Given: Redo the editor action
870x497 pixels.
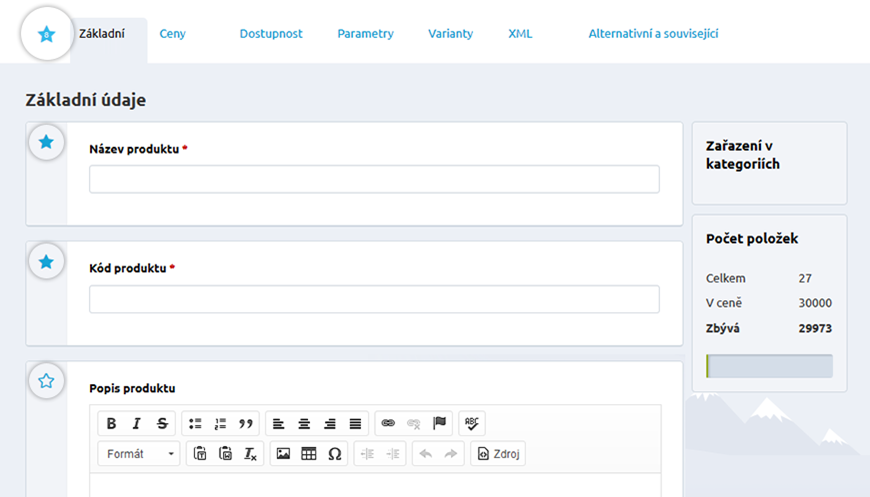Looking at the screenshot, I should (x=451, y=454).
